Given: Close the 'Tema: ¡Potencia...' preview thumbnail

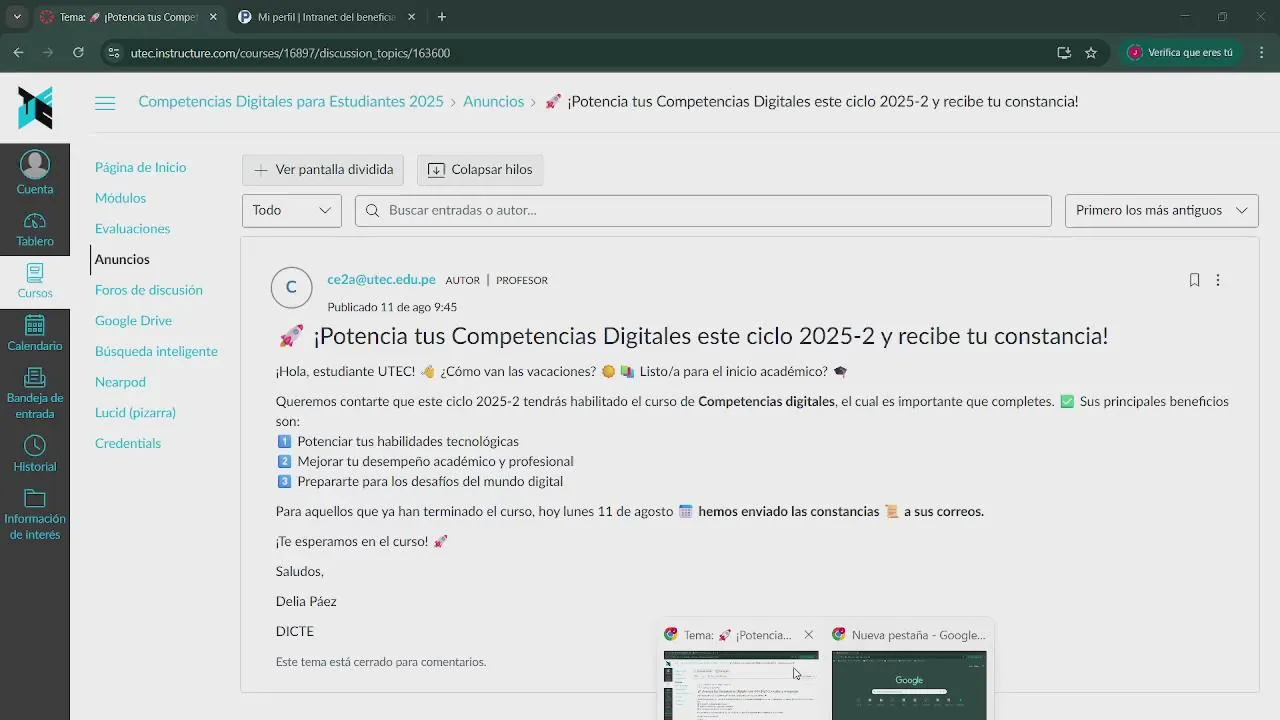Looking at the screenshot, I should 809,635.
